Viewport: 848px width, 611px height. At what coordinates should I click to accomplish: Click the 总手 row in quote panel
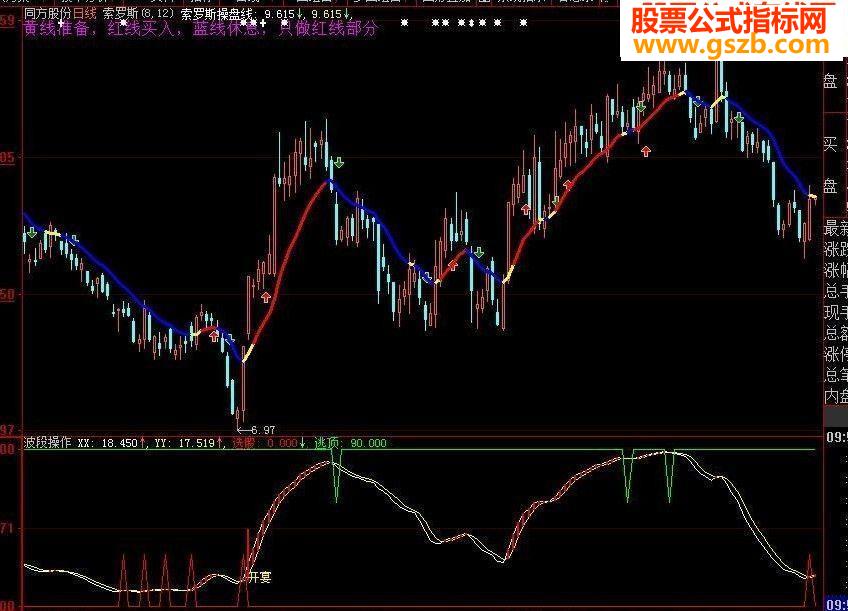coord(836,291)
